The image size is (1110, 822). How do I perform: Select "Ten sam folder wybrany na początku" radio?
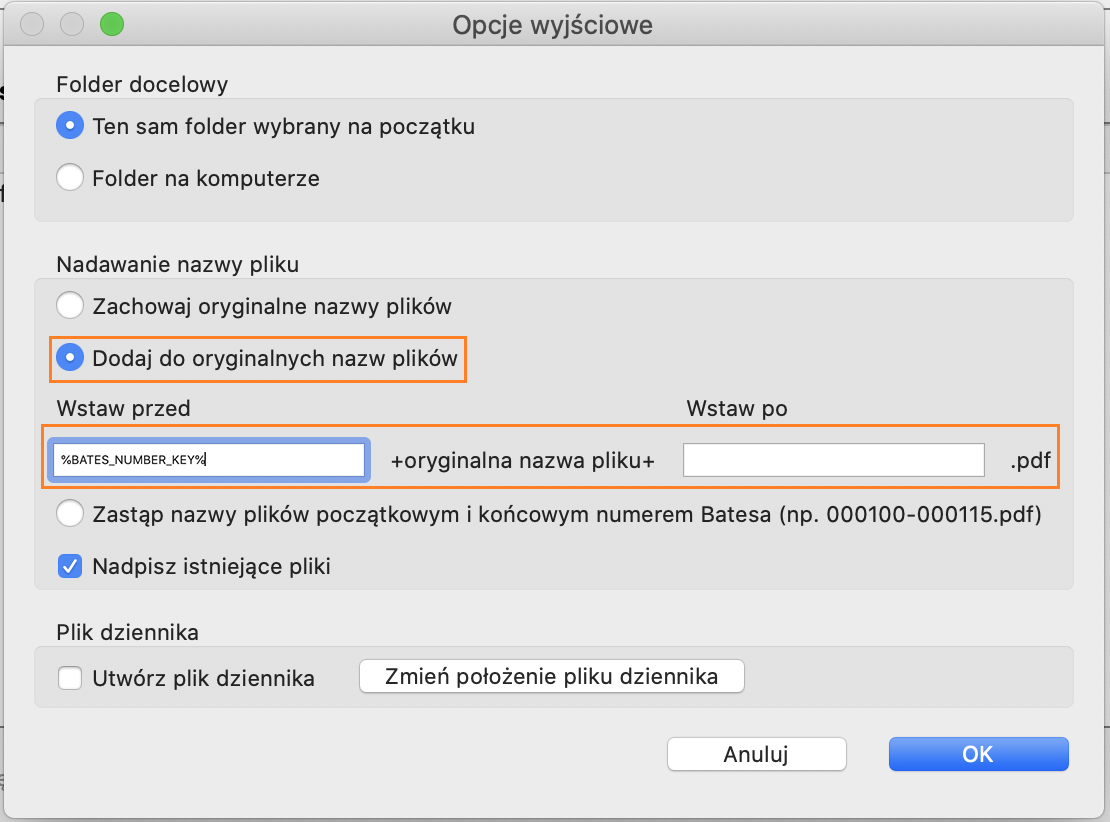click(70, 127)
